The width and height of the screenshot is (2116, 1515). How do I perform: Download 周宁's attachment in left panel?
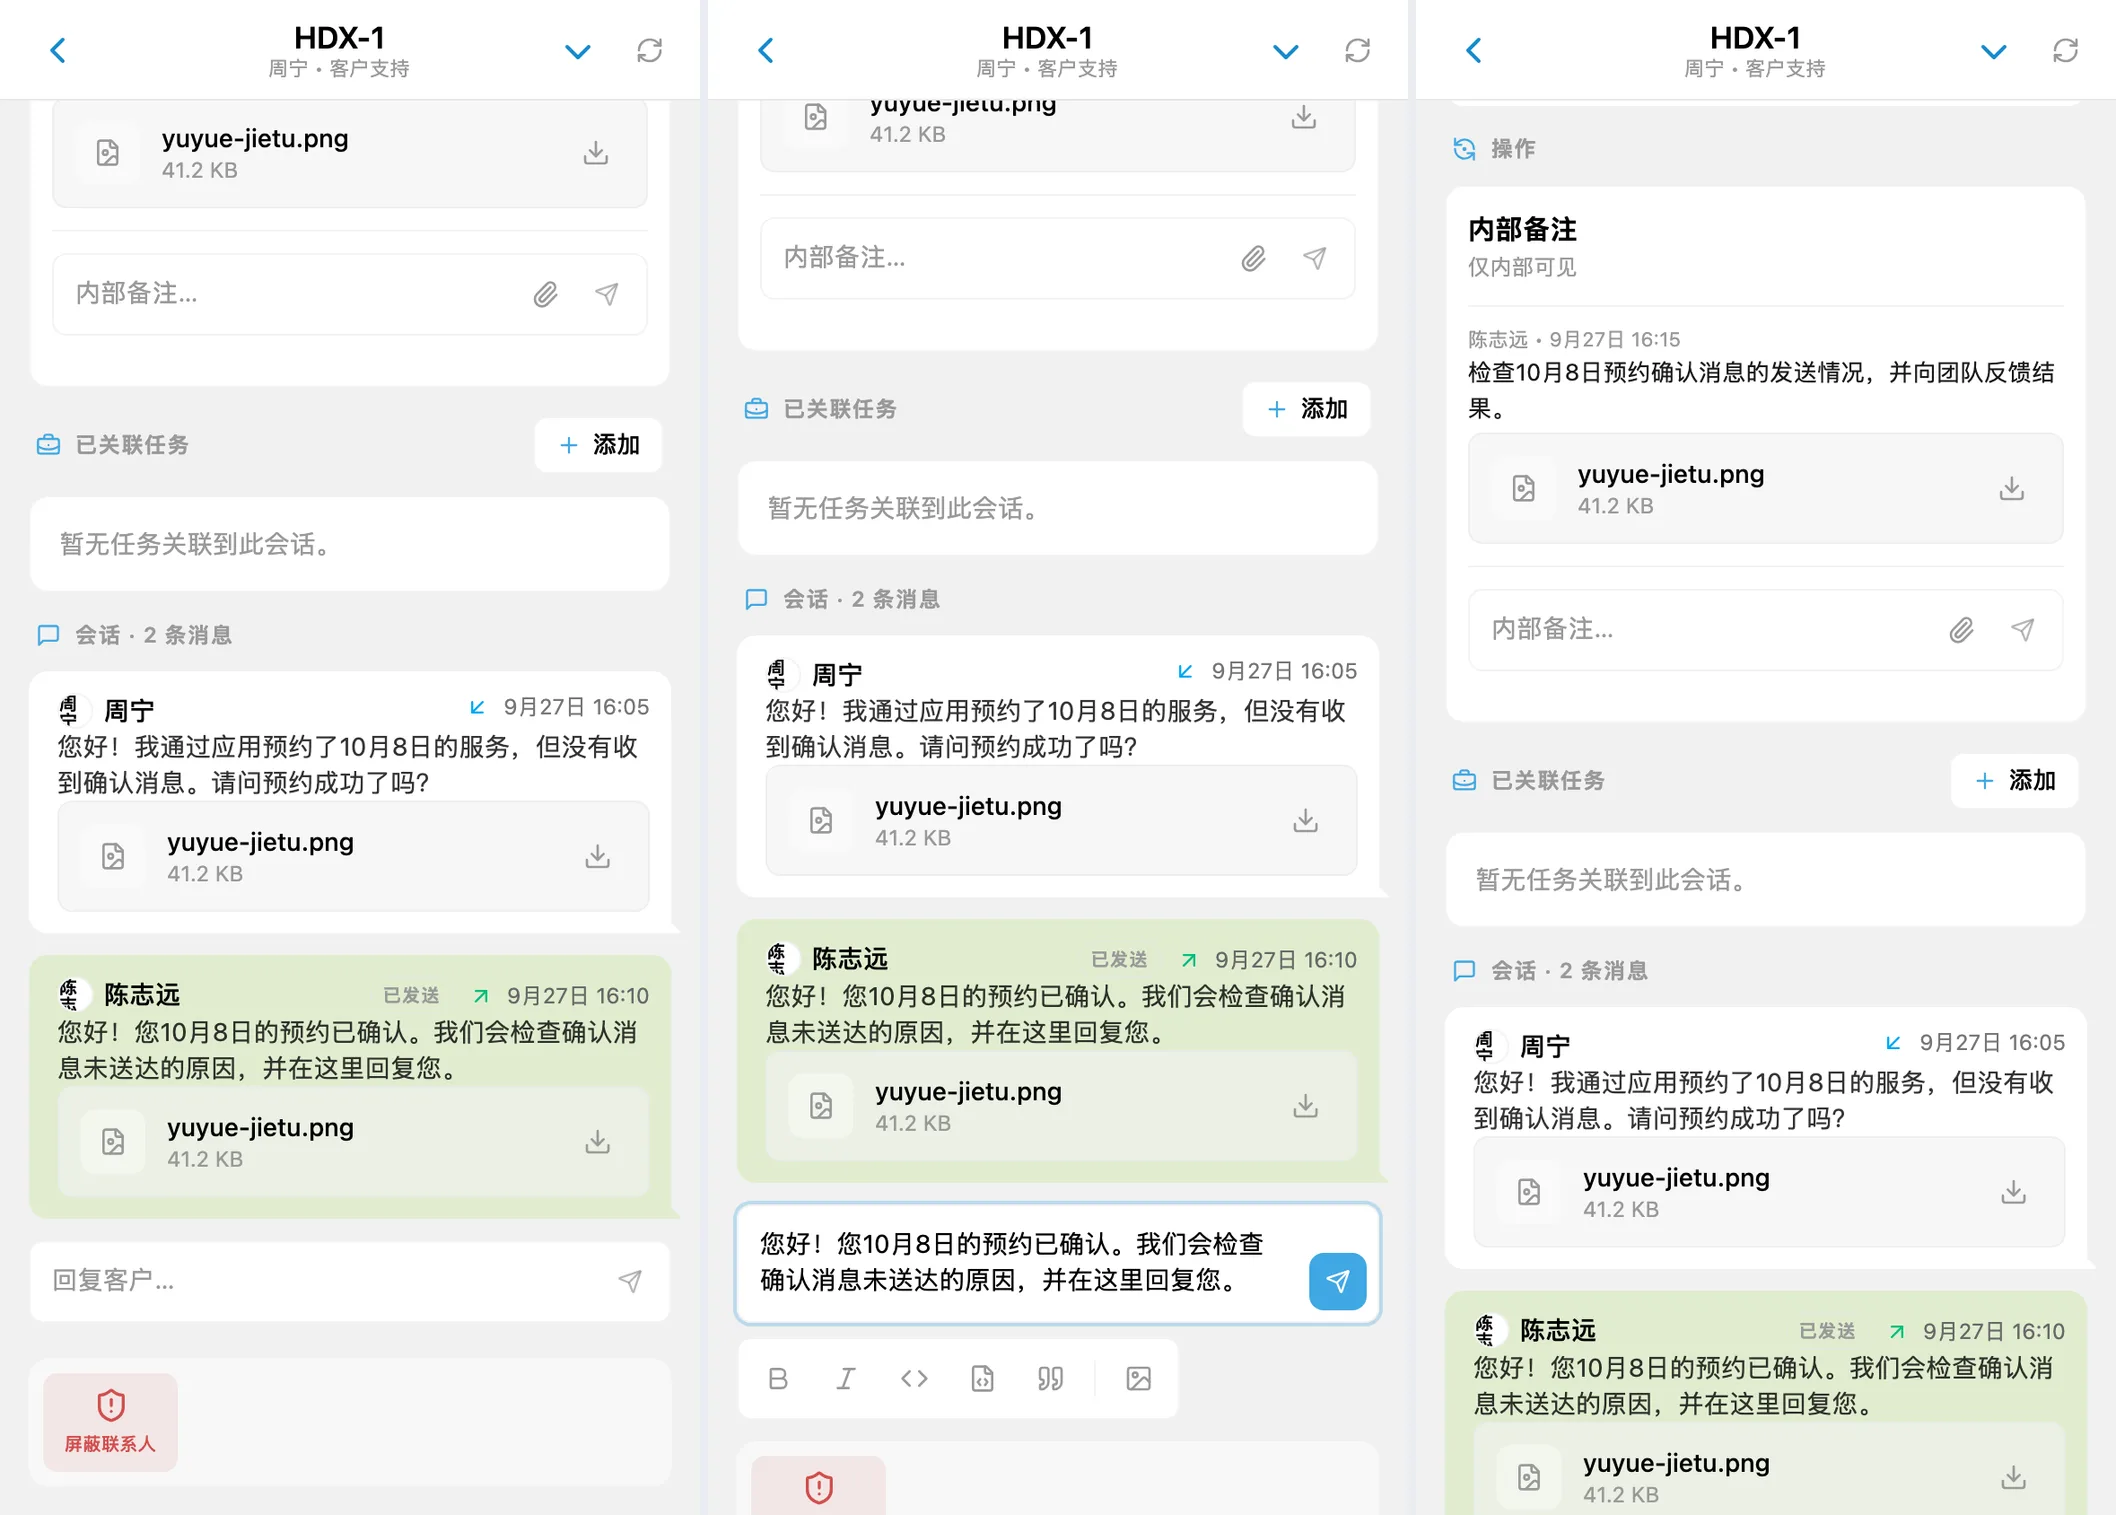click(598, 857)
